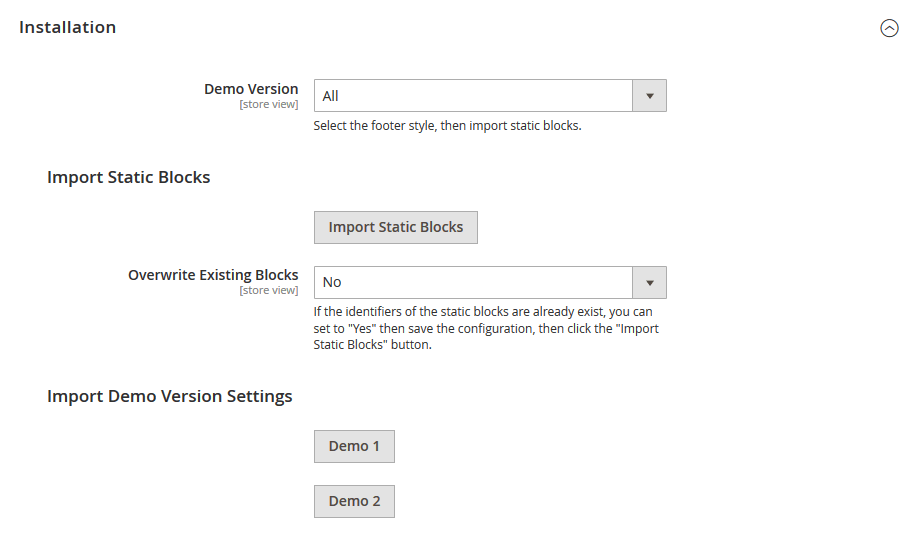Click the store view scope under Demo Version
The height and width of the screenshot is (538, 917).
pyautogui.click(x=268, y=104)
